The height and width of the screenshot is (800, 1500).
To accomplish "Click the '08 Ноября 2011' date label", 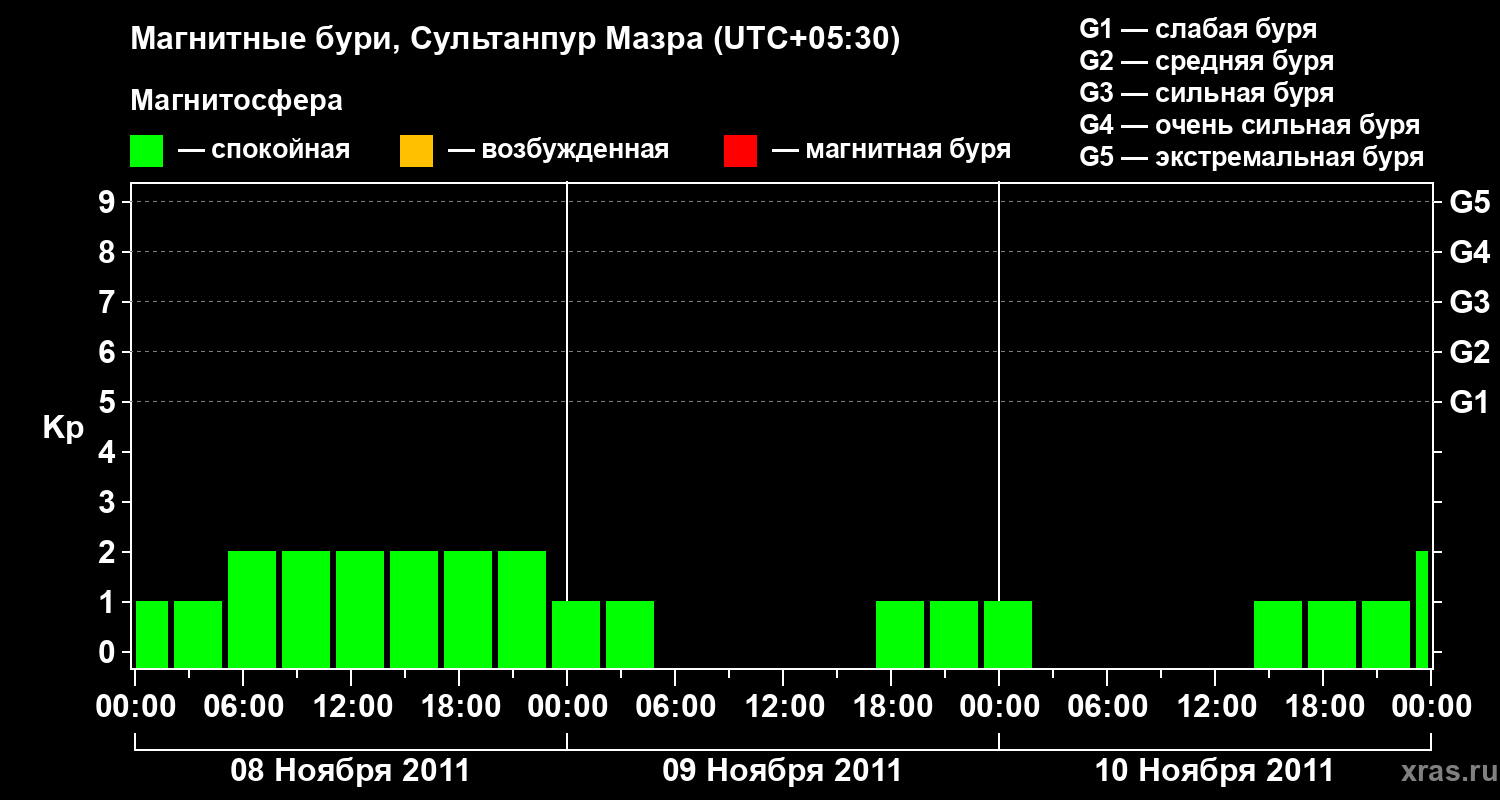I will [350, 771].
